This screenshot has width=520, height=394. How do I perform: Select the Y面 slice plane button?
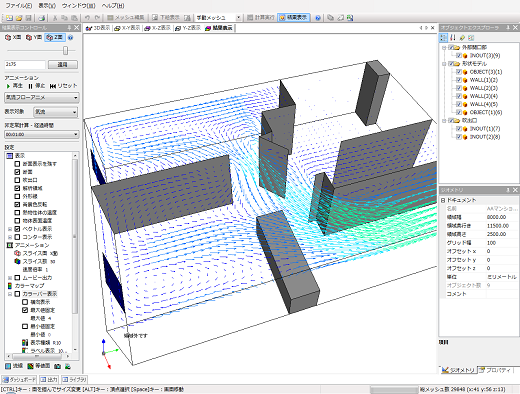[34, 37]
